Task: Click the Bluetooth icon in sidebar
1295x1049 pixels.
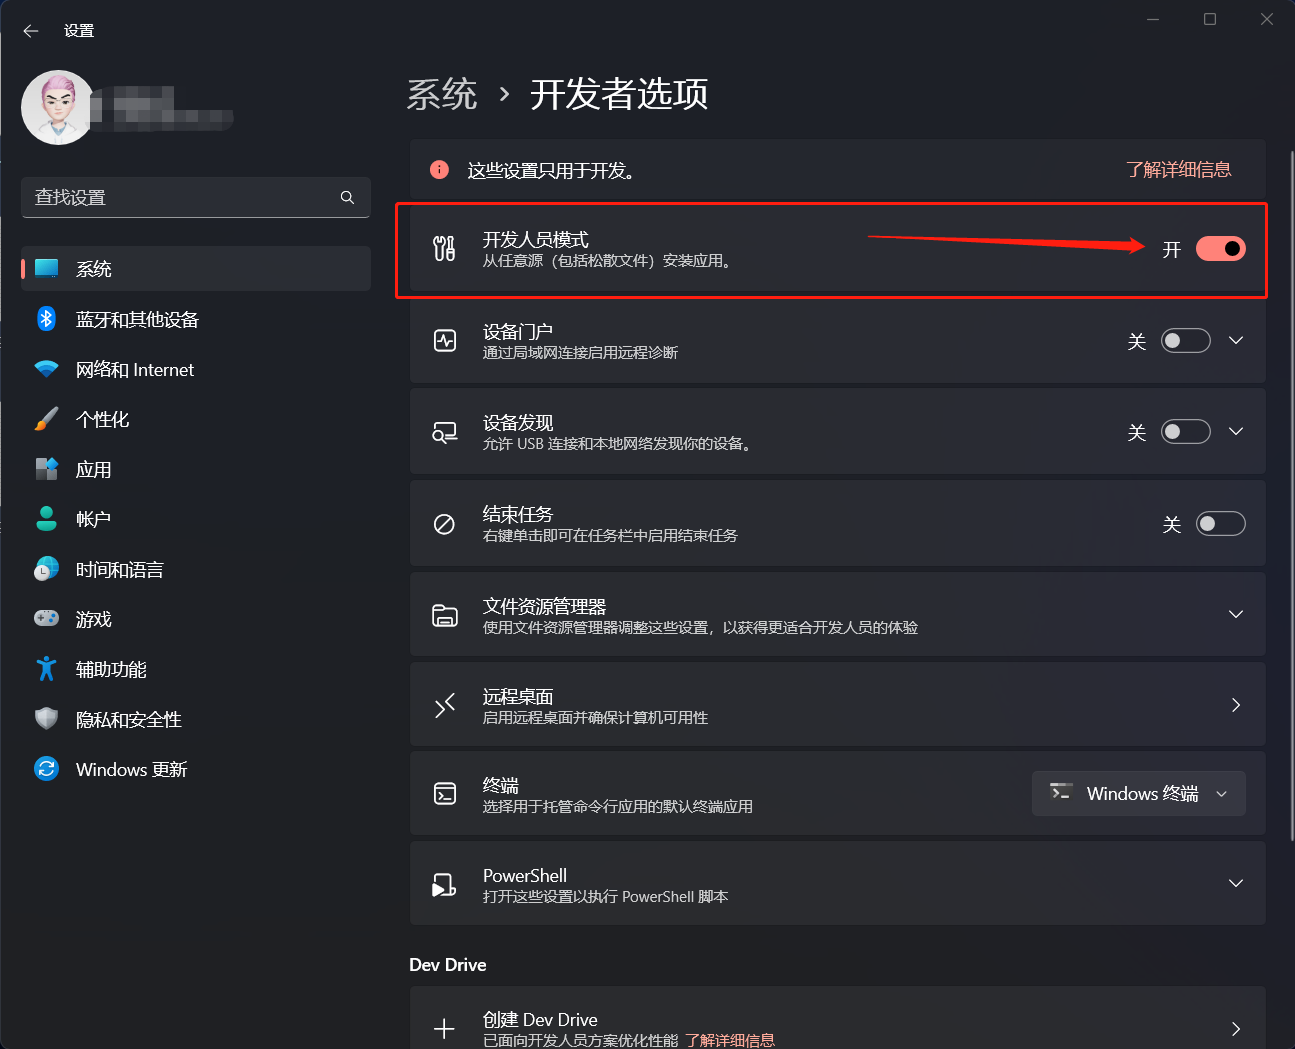Action: [x=46, y=318]
